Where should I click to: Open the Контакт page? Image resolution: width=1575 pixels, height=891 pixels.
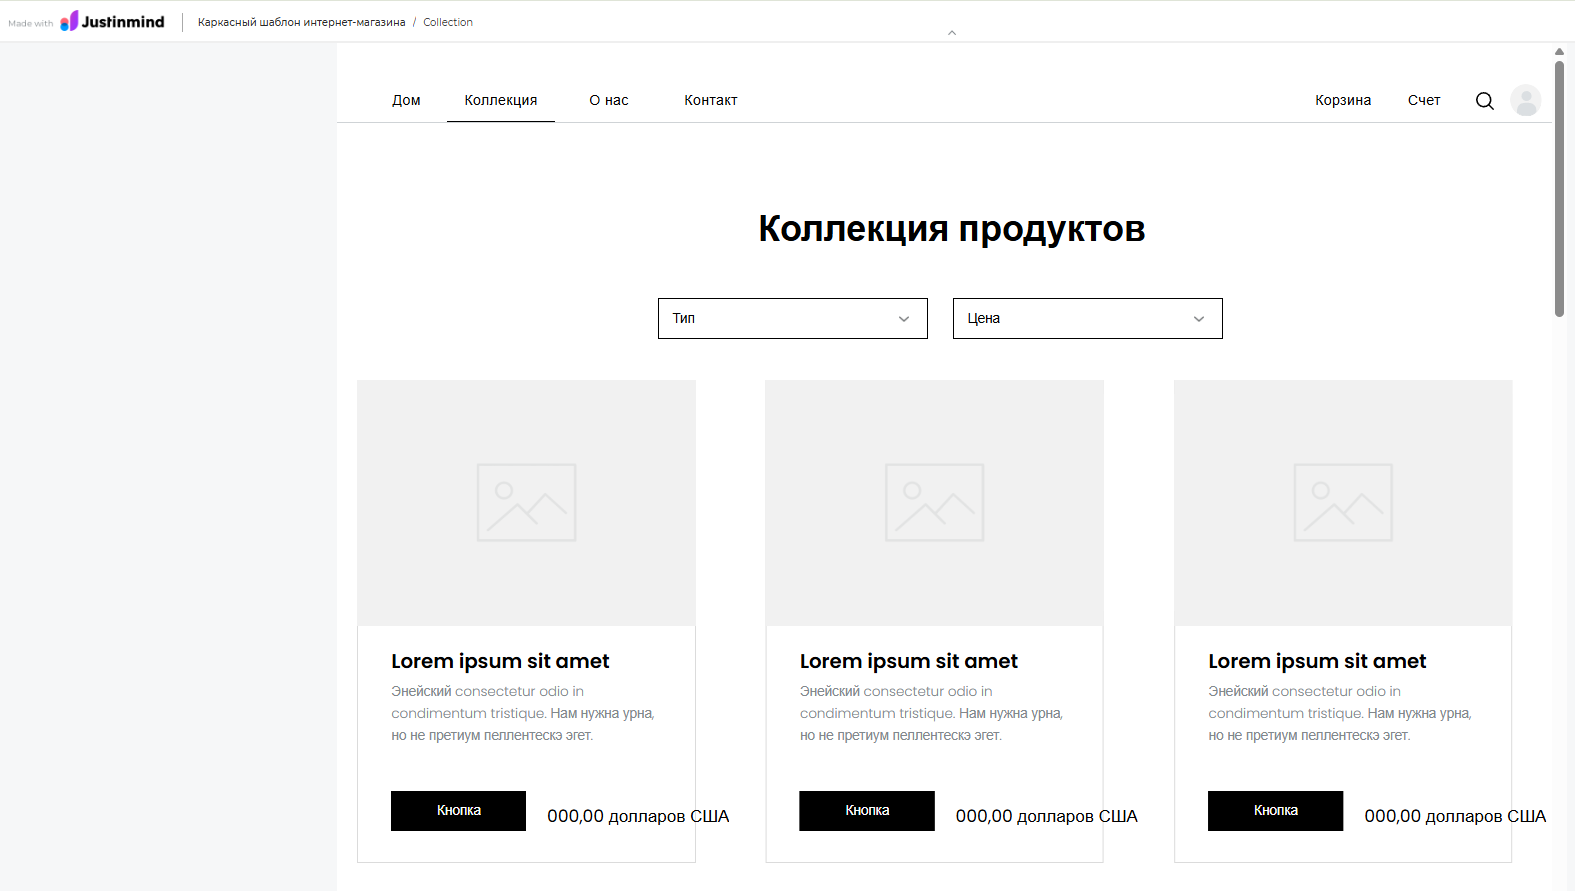(711, 100)
